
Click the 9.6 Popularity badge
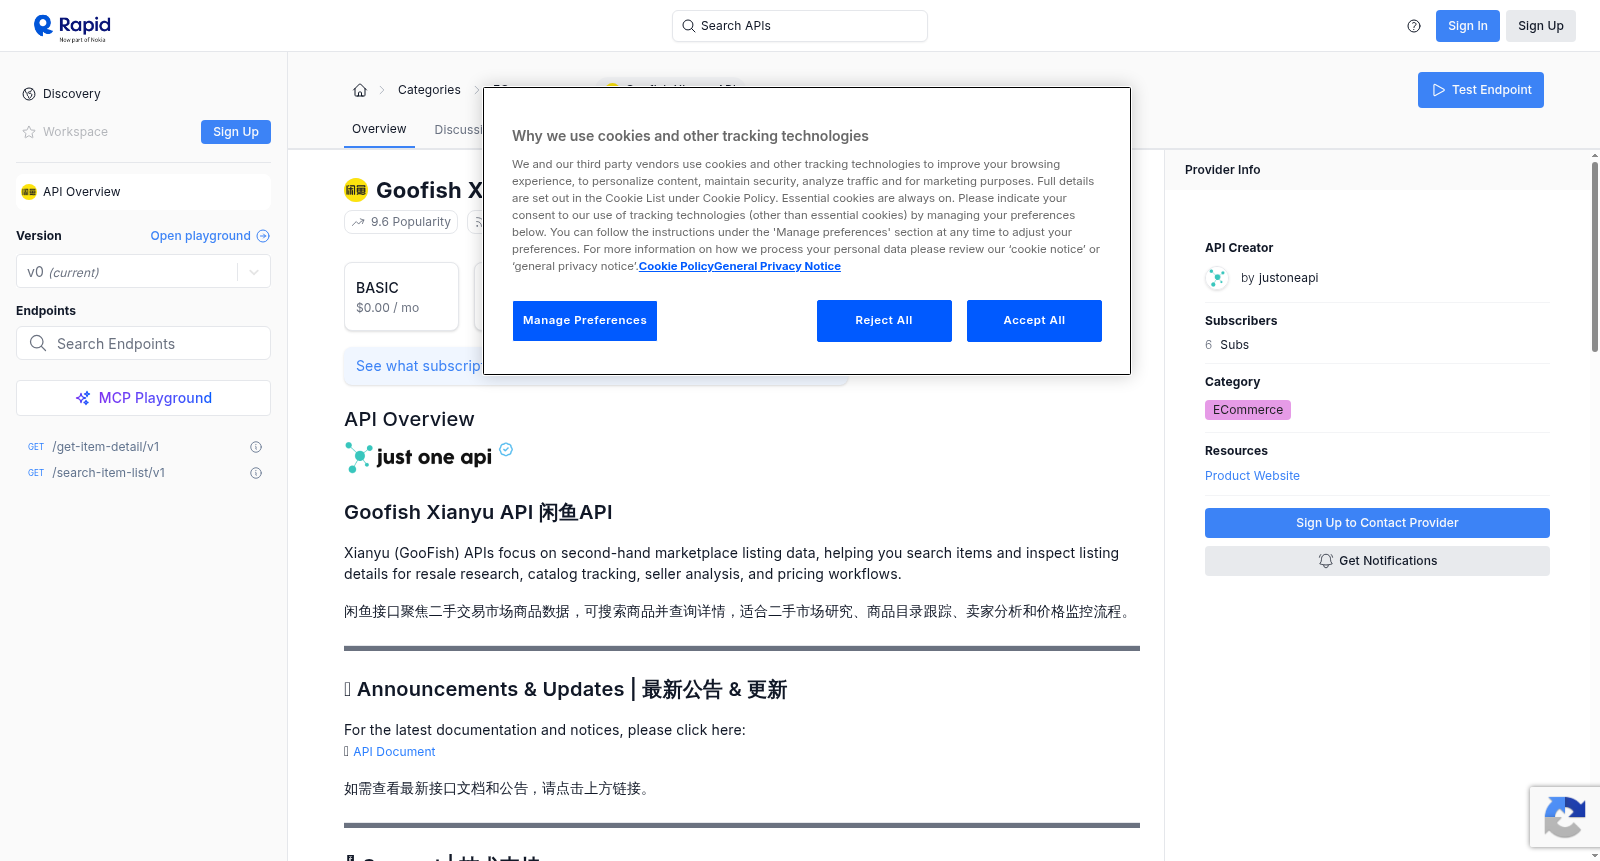401,222
